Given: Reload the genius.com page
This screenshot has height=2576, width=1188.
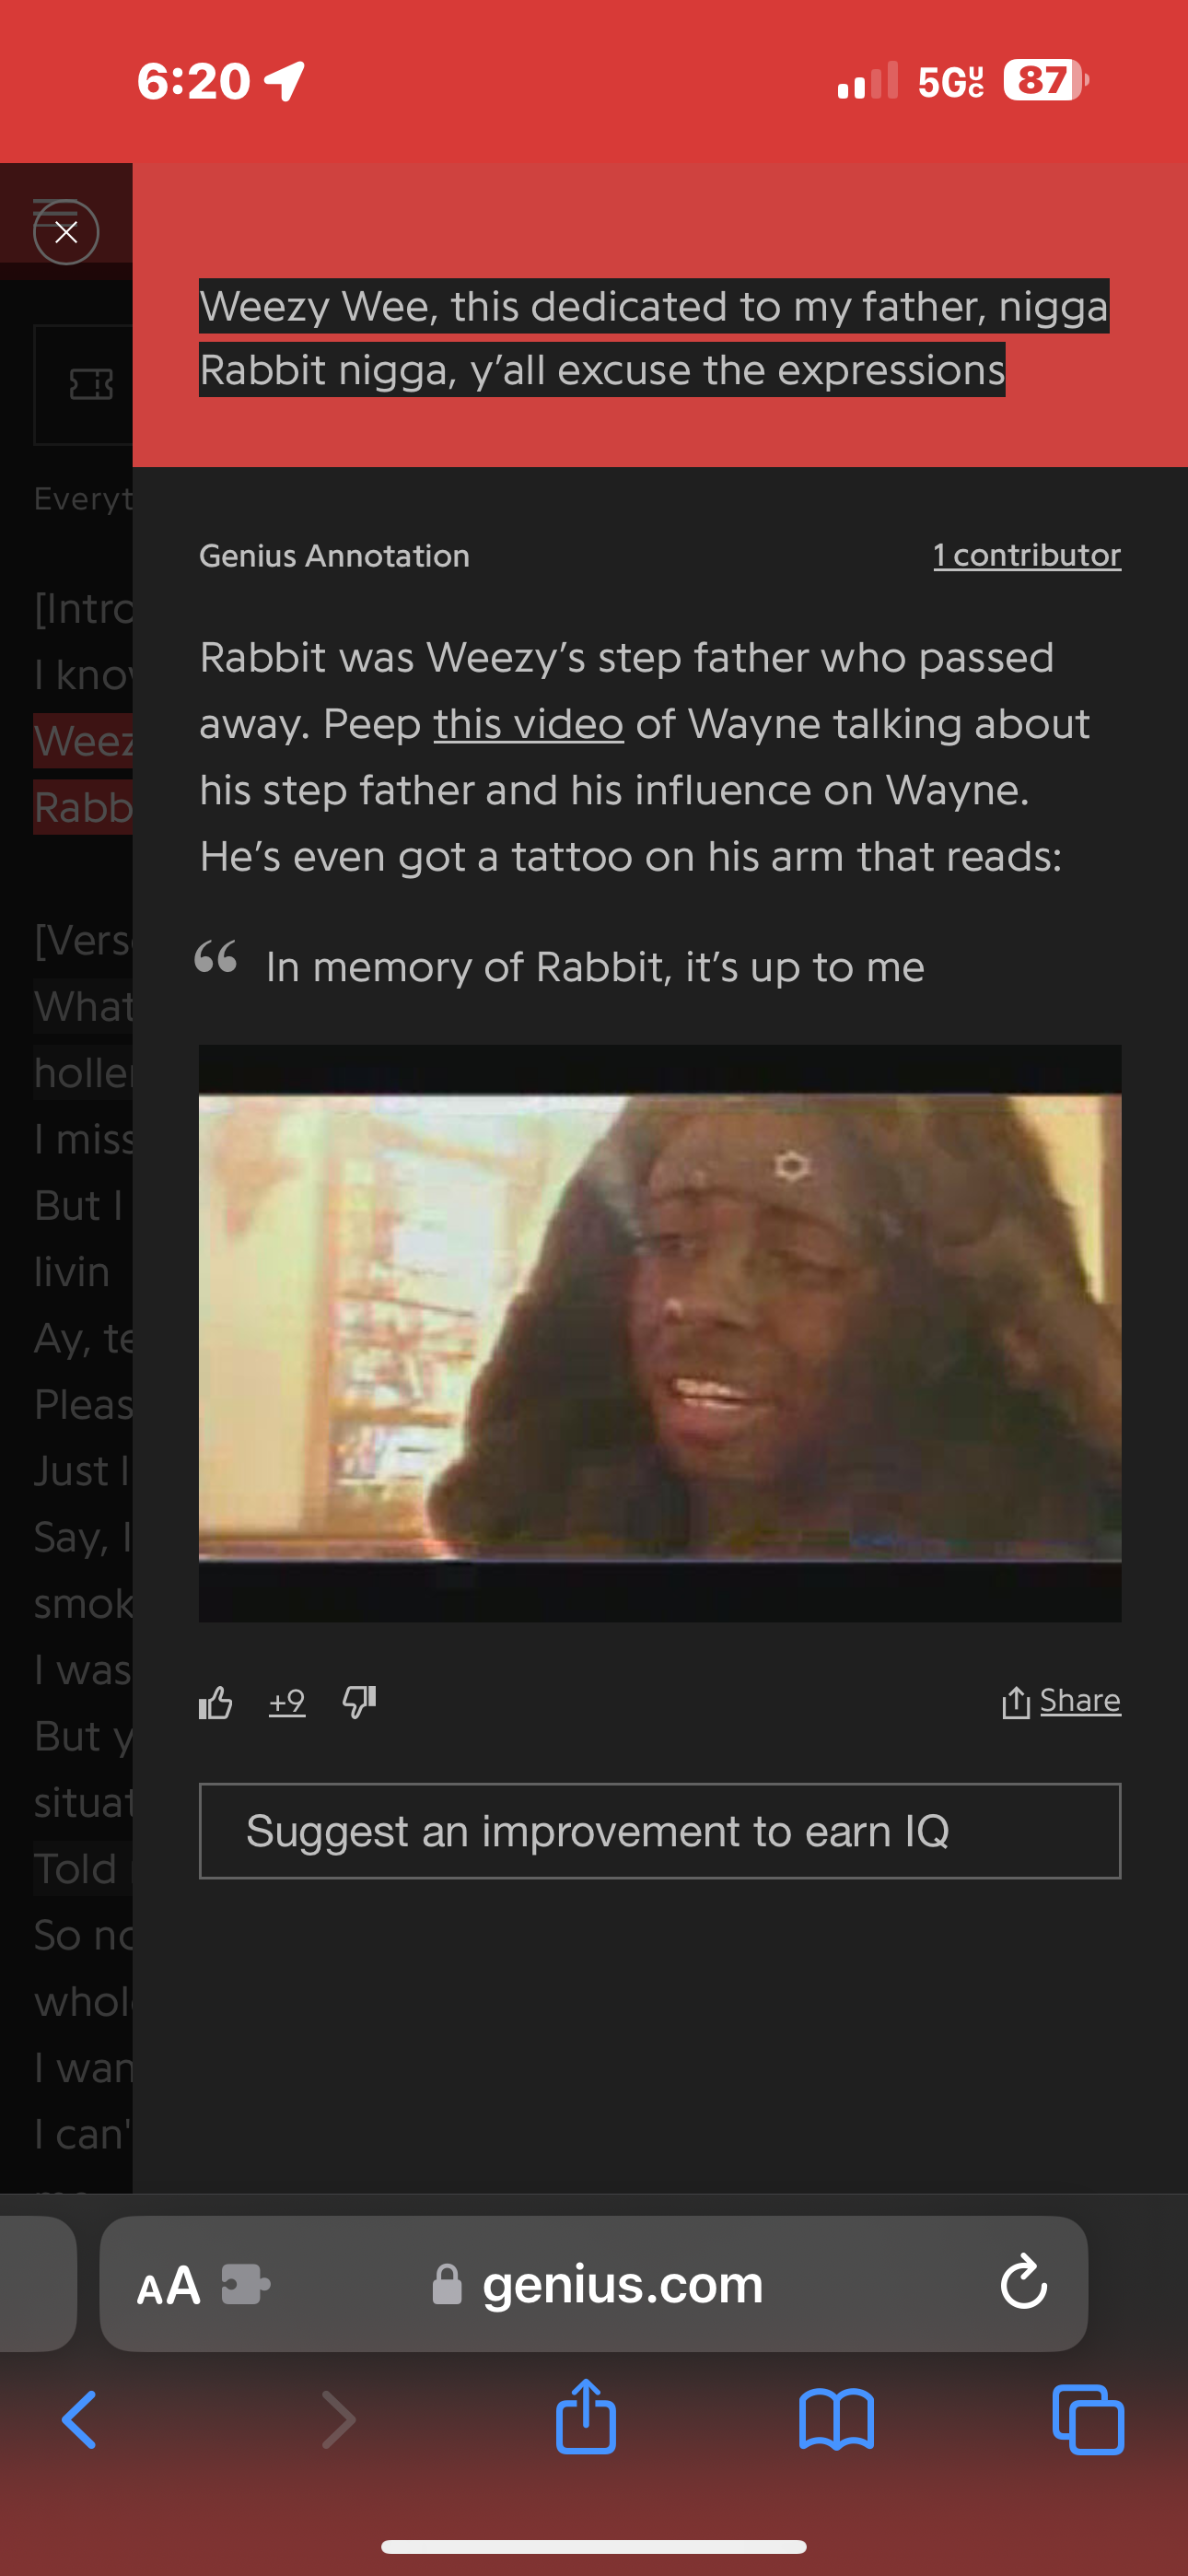Looking at the screenshot, I should pos(1023,2282).
